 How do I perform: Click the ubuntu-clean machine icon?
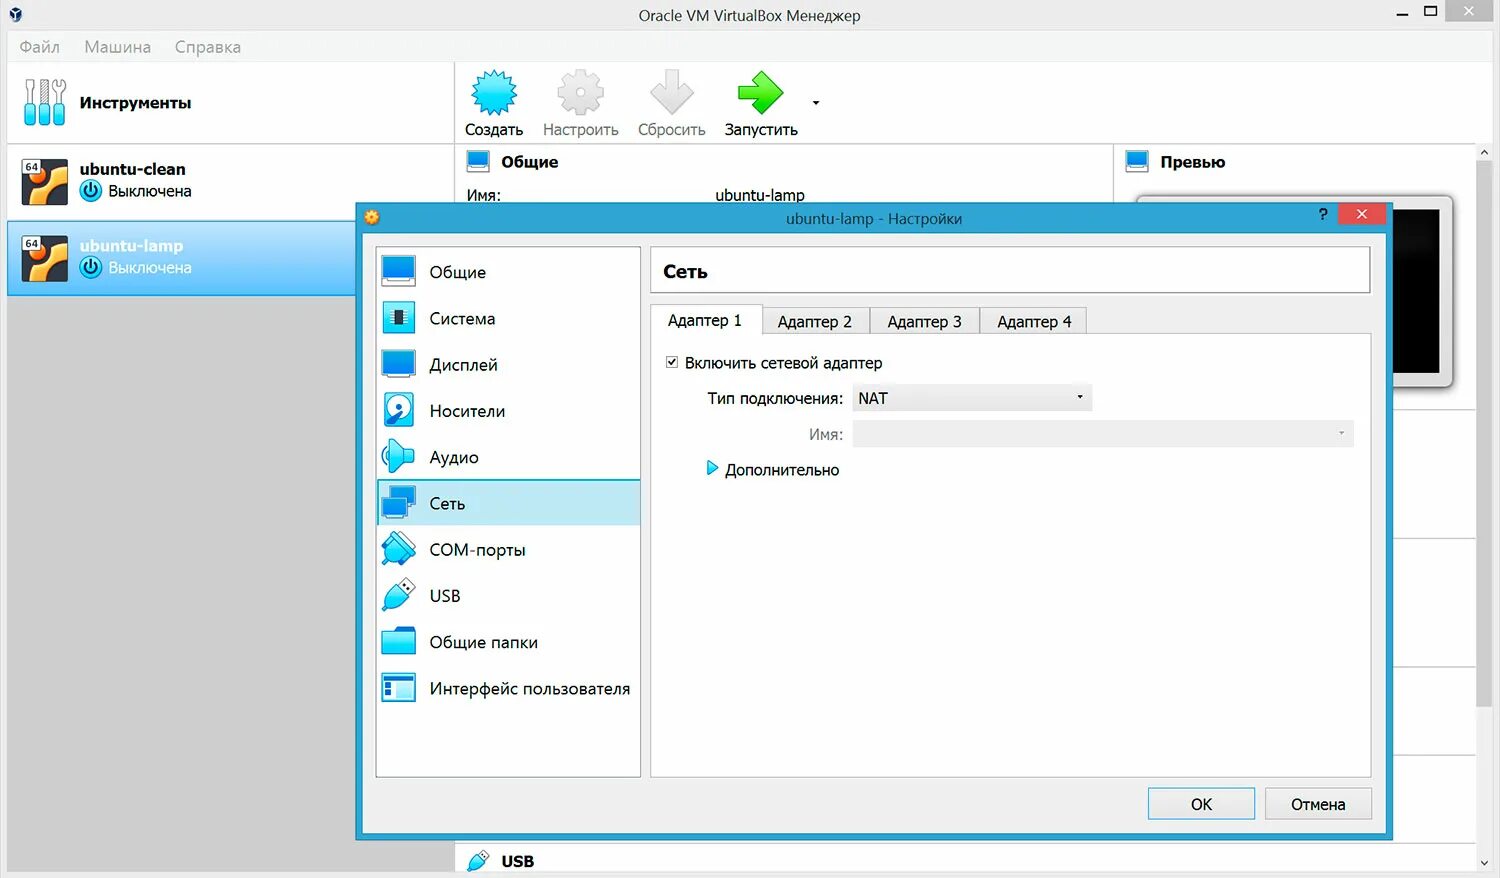point(45,182)
